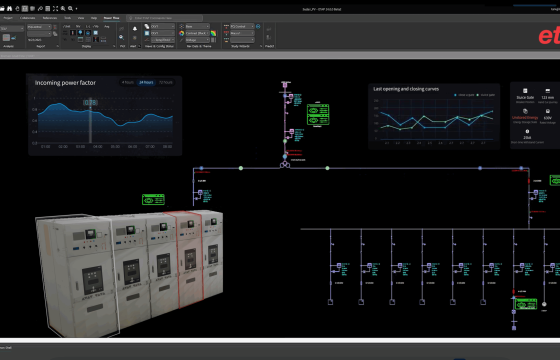This screenshot has height=360, width=560.
Task: Click the "Last opening and closing curves" title
Action: point(406,89)
